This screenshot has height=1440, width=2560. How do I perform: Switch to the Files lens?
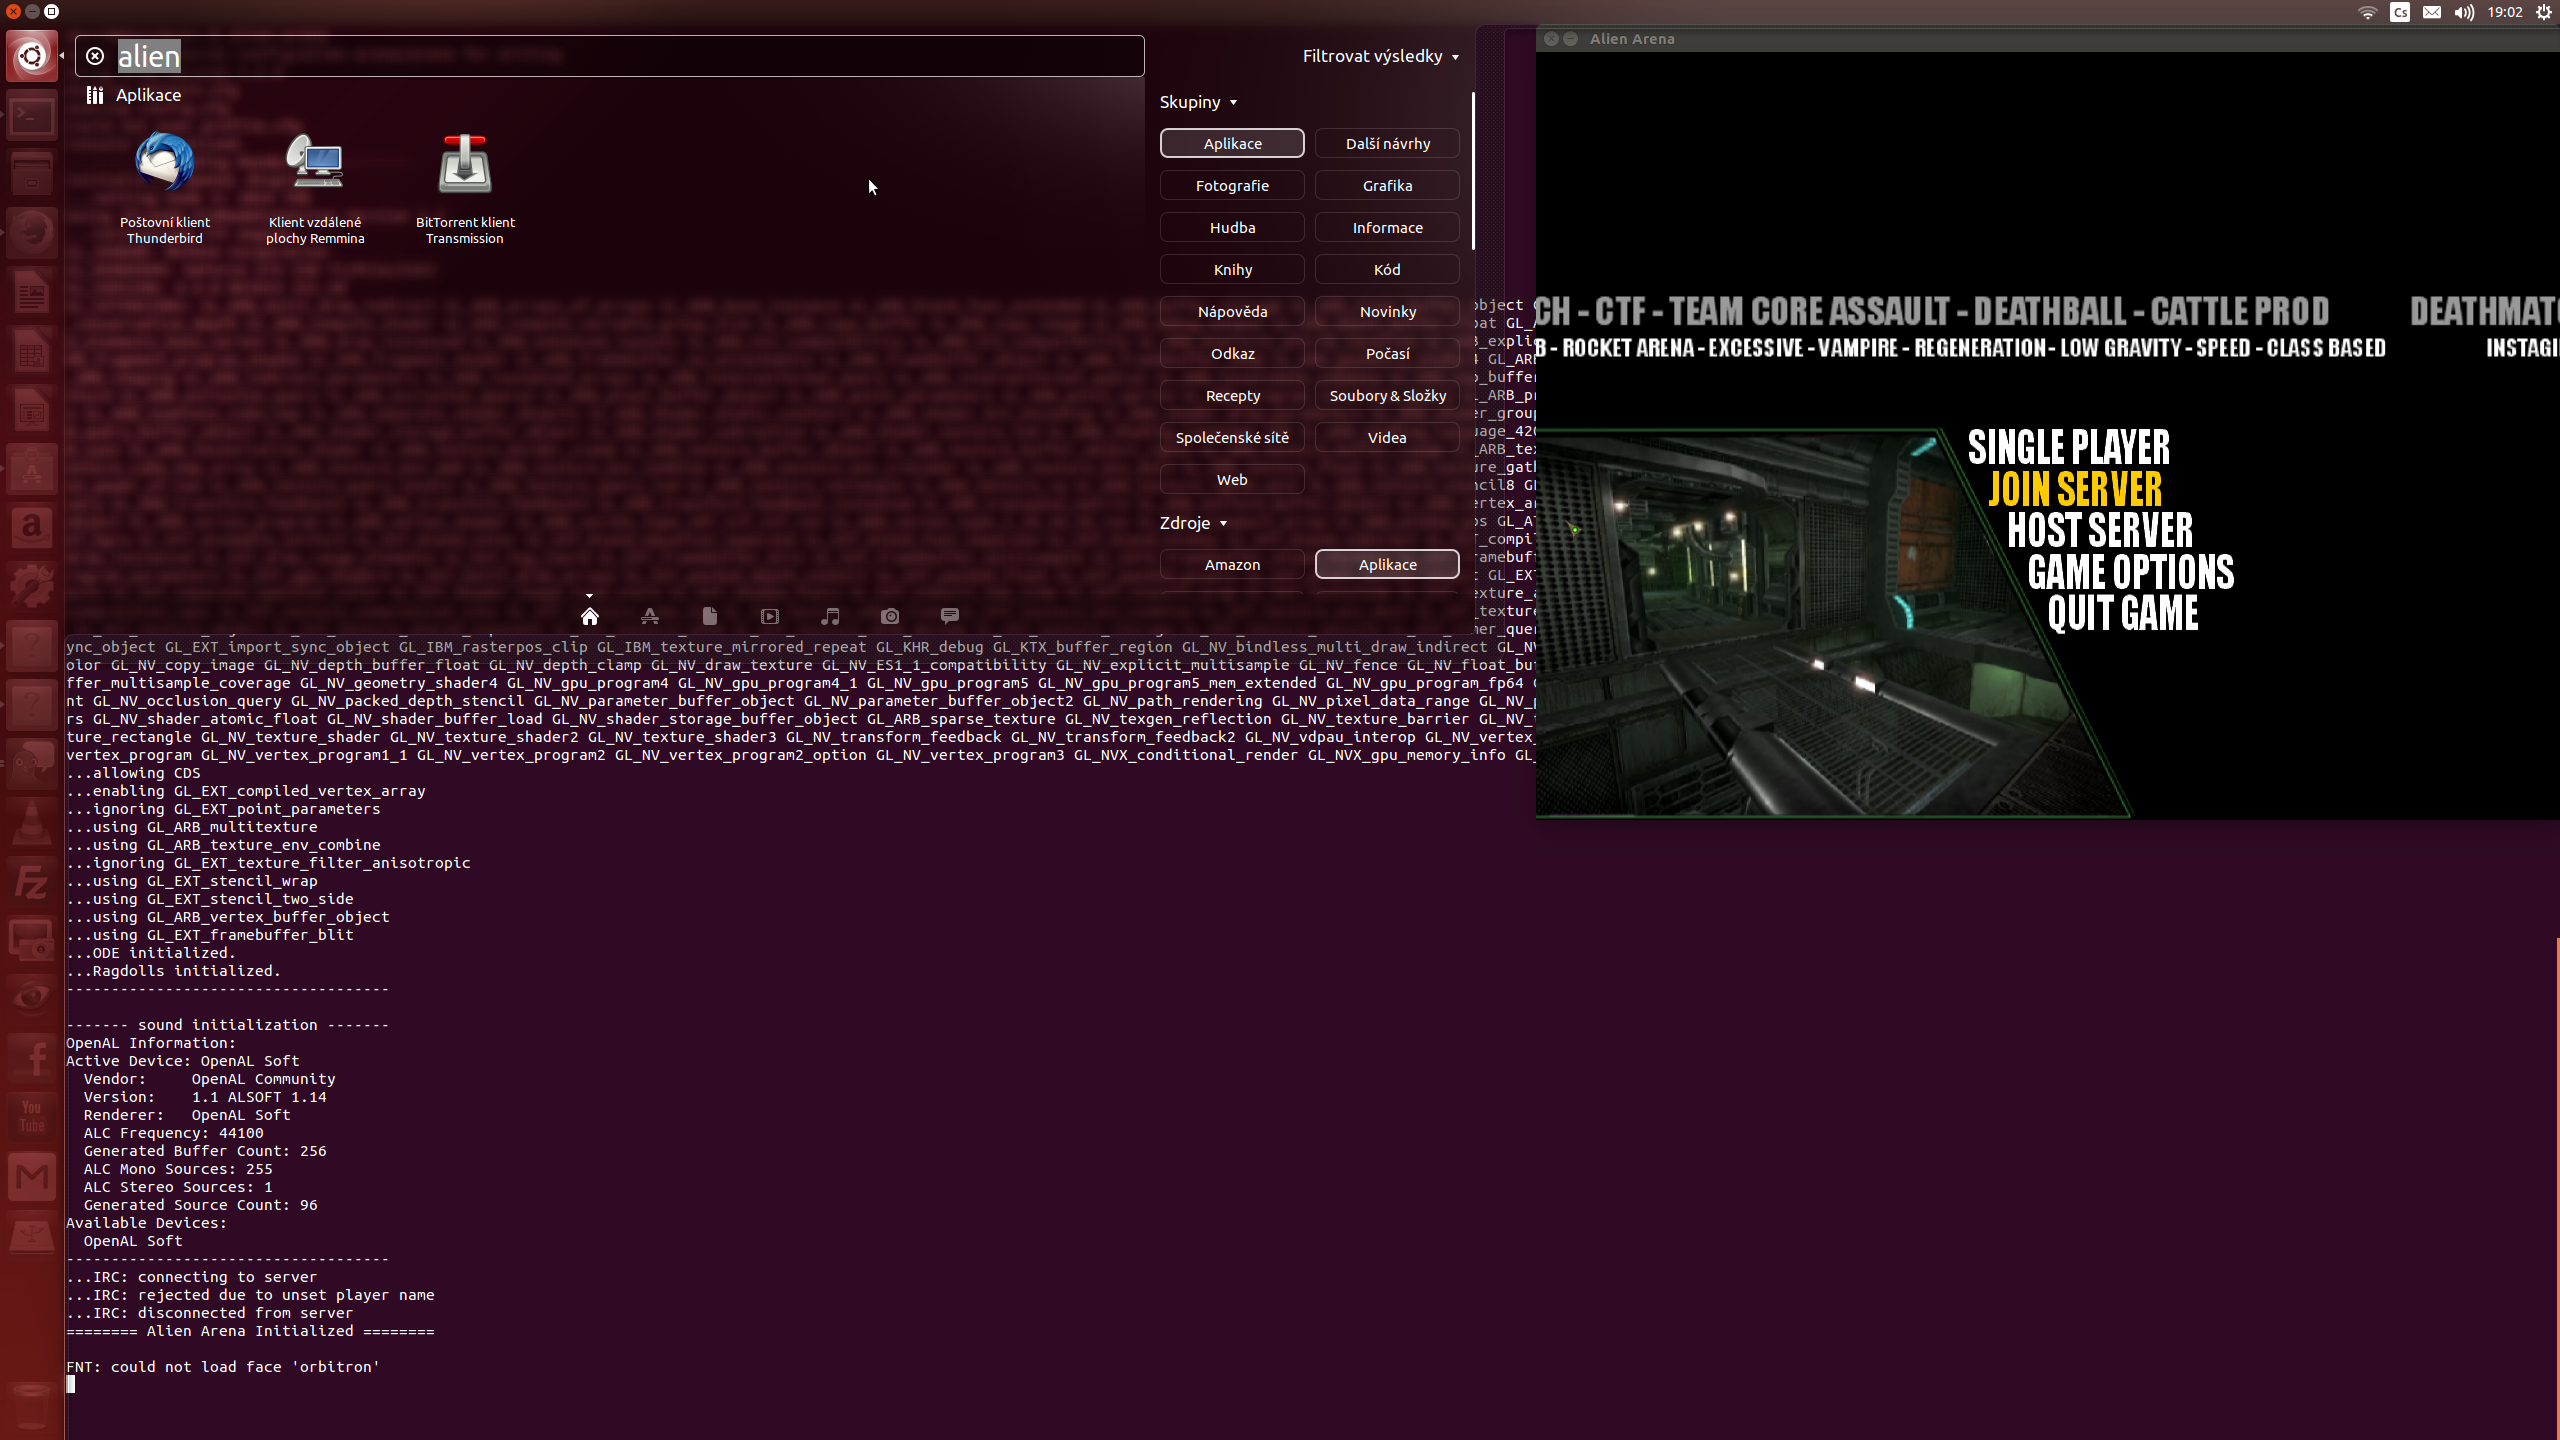710,616
